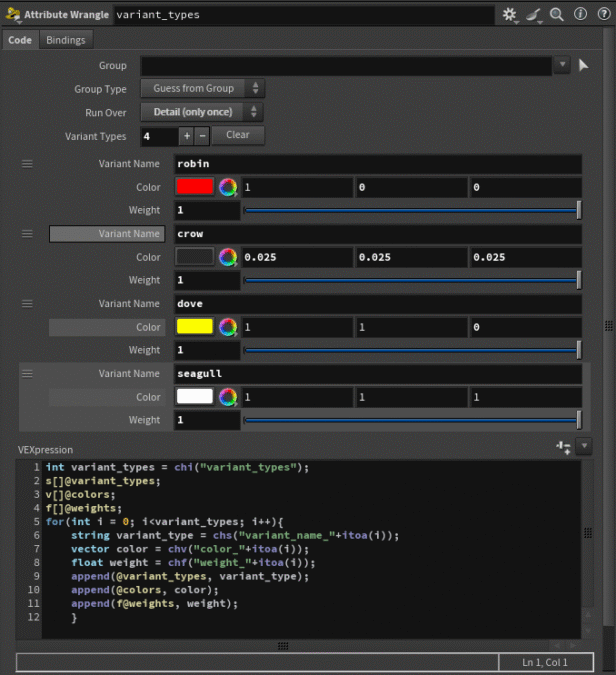Open the help question mark icon

[x=601, y=15]
